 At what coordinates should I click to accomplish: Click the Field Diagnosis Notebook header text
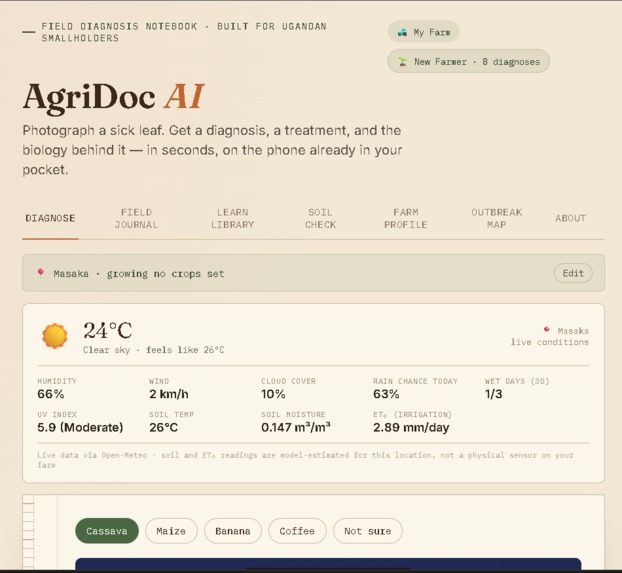click(x=184, y=32)
